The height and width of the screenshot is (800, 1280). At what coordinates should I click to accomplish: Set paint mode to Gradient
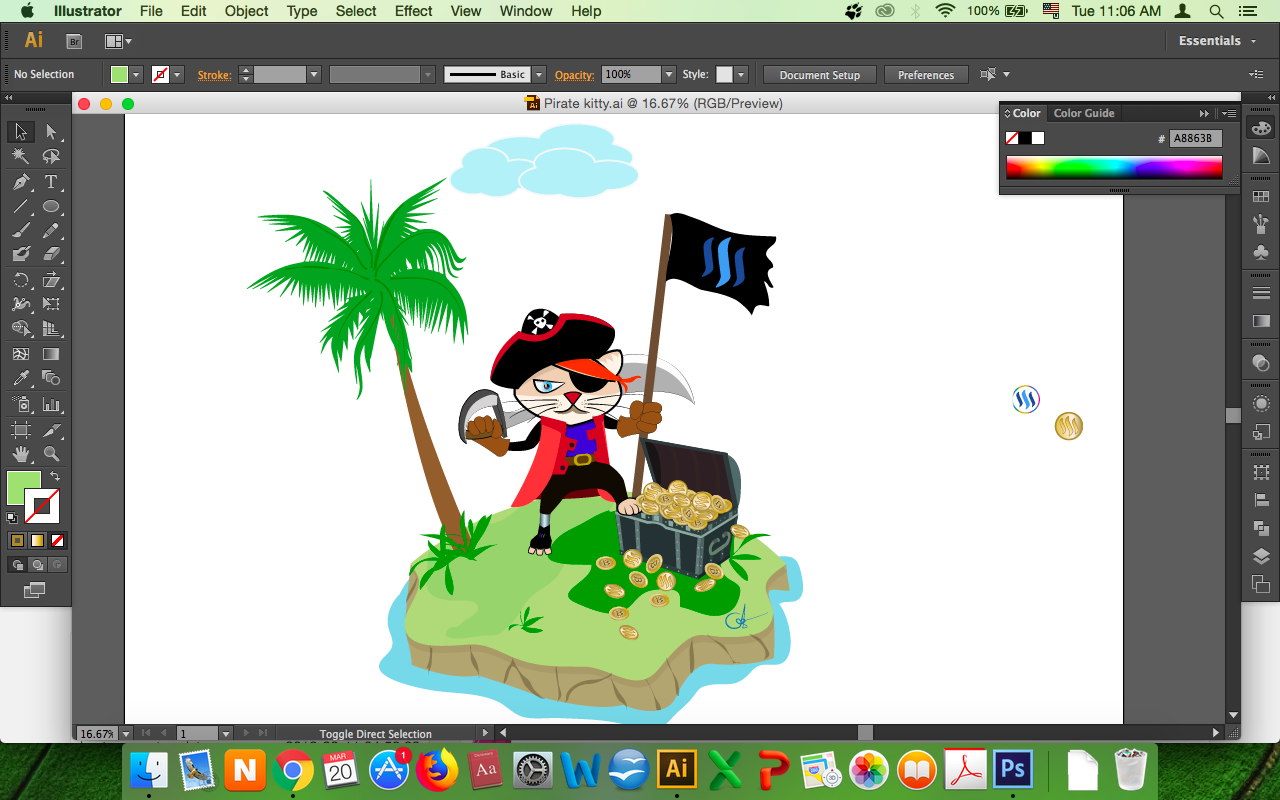(x=37, y=540)
